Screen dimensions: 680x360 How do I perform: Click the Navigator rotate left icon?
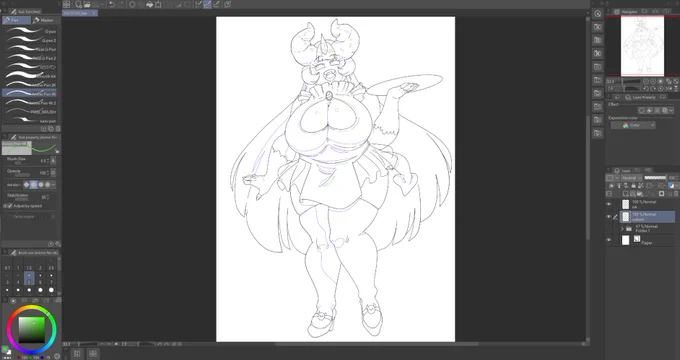646,88
